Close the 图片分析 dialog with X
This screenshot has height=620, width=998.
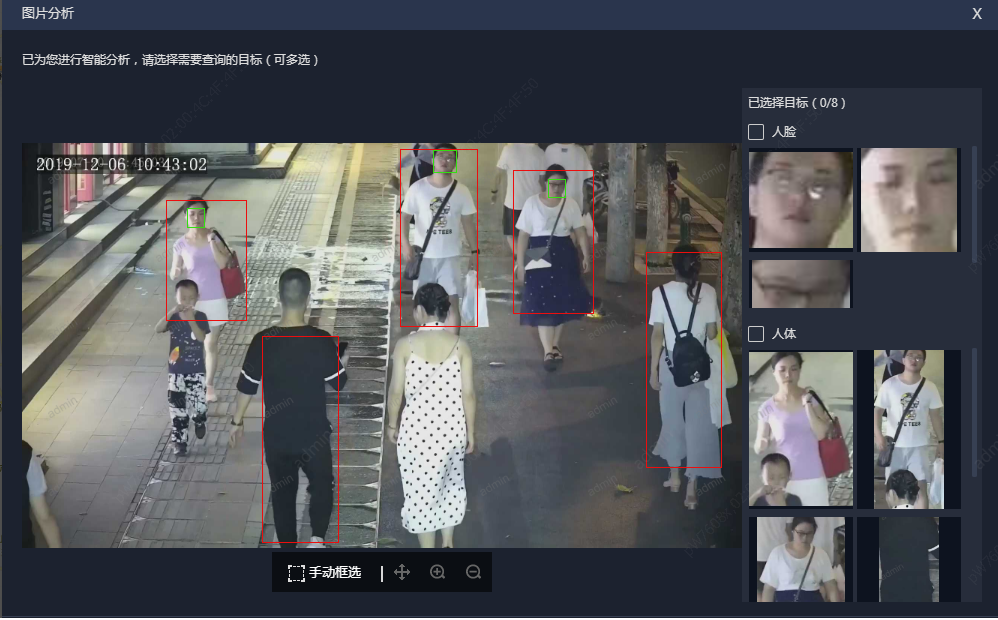pos(977,14)
